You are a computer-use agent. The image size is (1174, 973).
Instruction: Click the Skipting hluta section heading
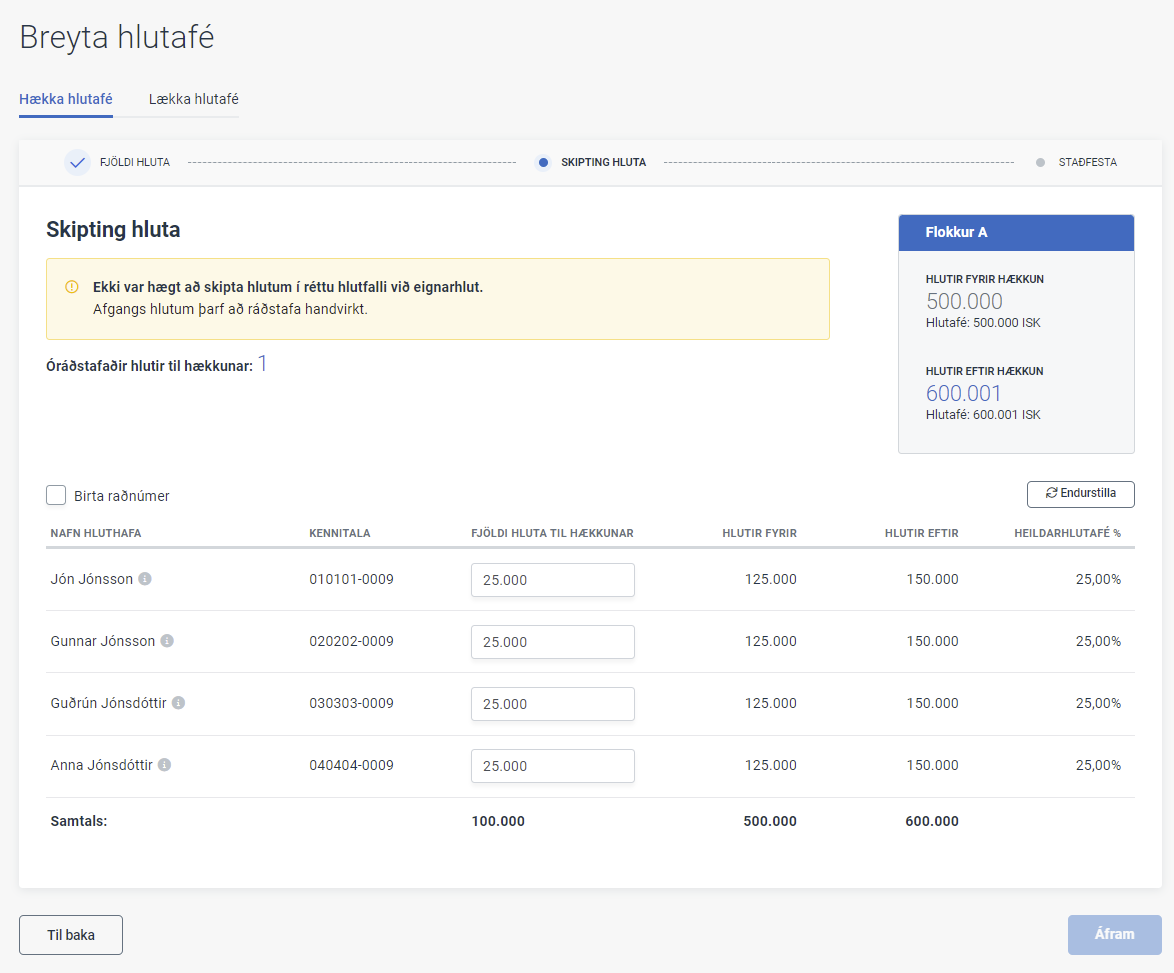click(113, 229)
